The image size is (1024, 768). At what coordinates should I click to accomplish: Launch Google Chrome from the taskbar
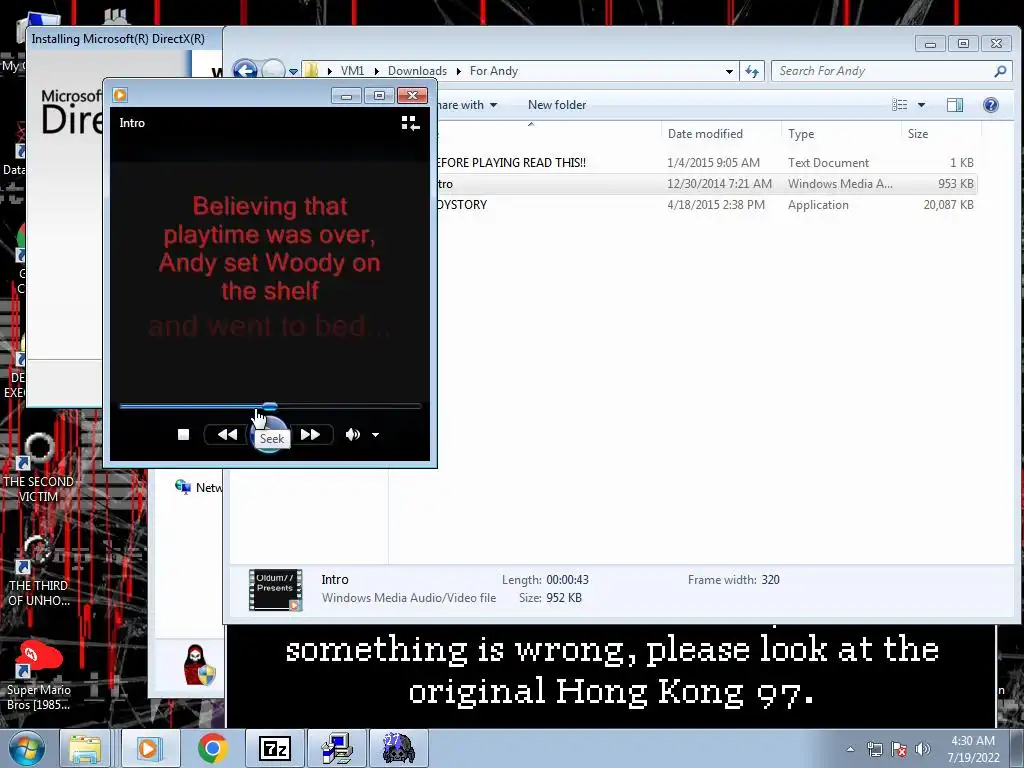coord(212,748)
